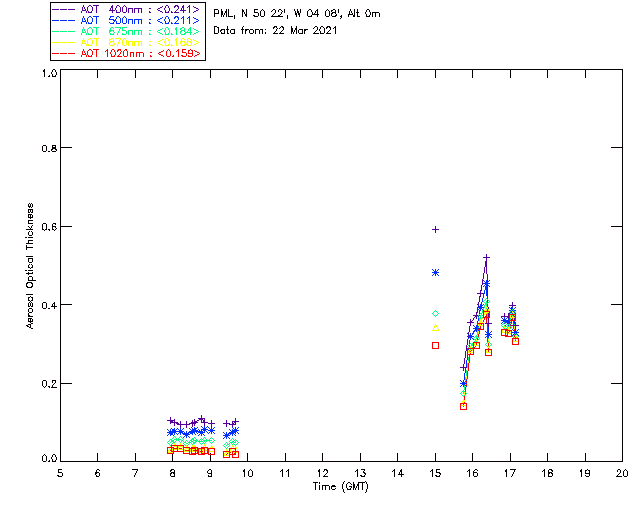This screenshot has width=640, height=512.
Task: Click the AOT 500nm legend entry
Action: (x=127, y=20)
